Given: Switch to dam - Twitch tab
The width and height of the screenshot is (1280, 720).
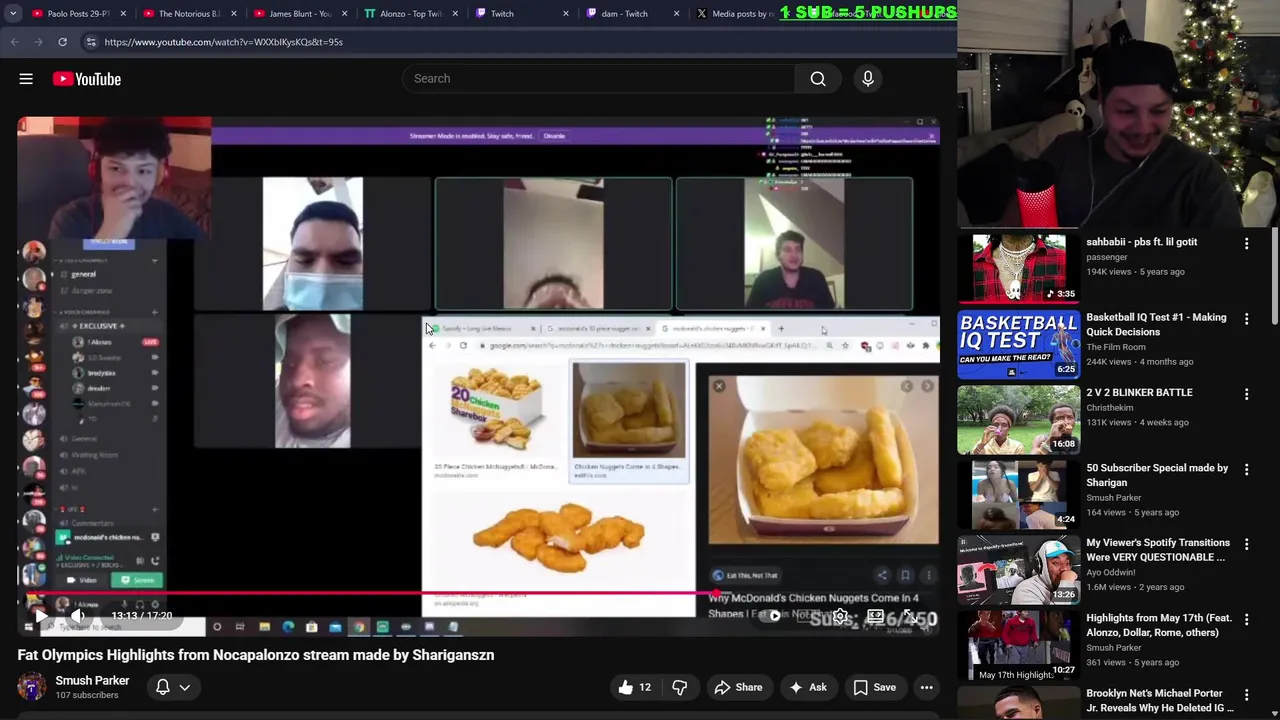Looking at the screenshot, I should point(631,14).
